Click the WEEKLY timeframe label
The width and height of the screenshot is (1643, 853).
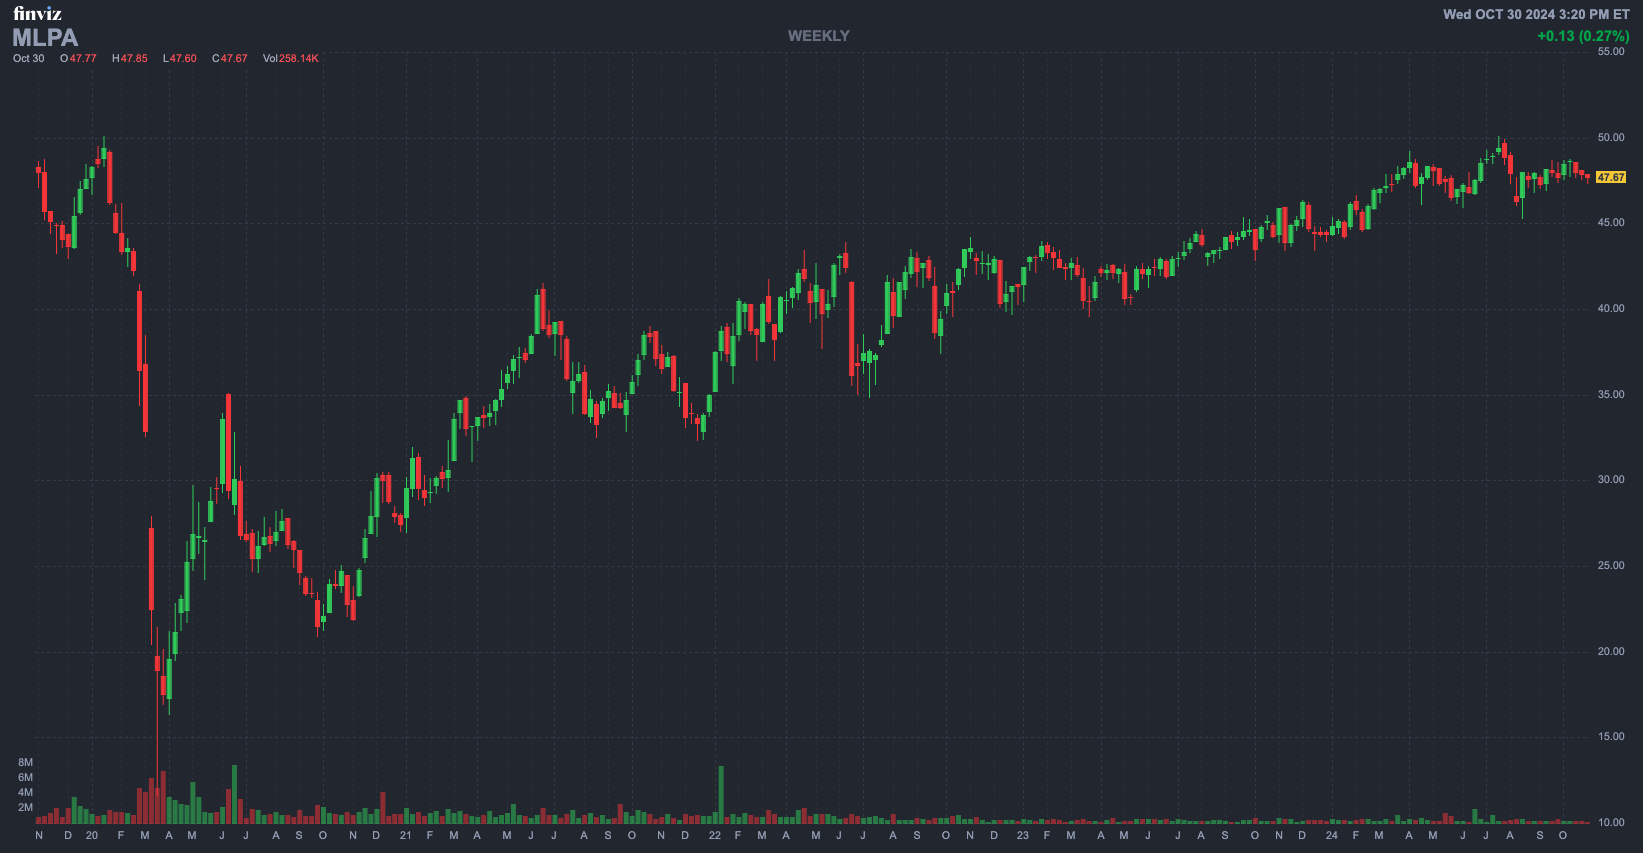818,36
